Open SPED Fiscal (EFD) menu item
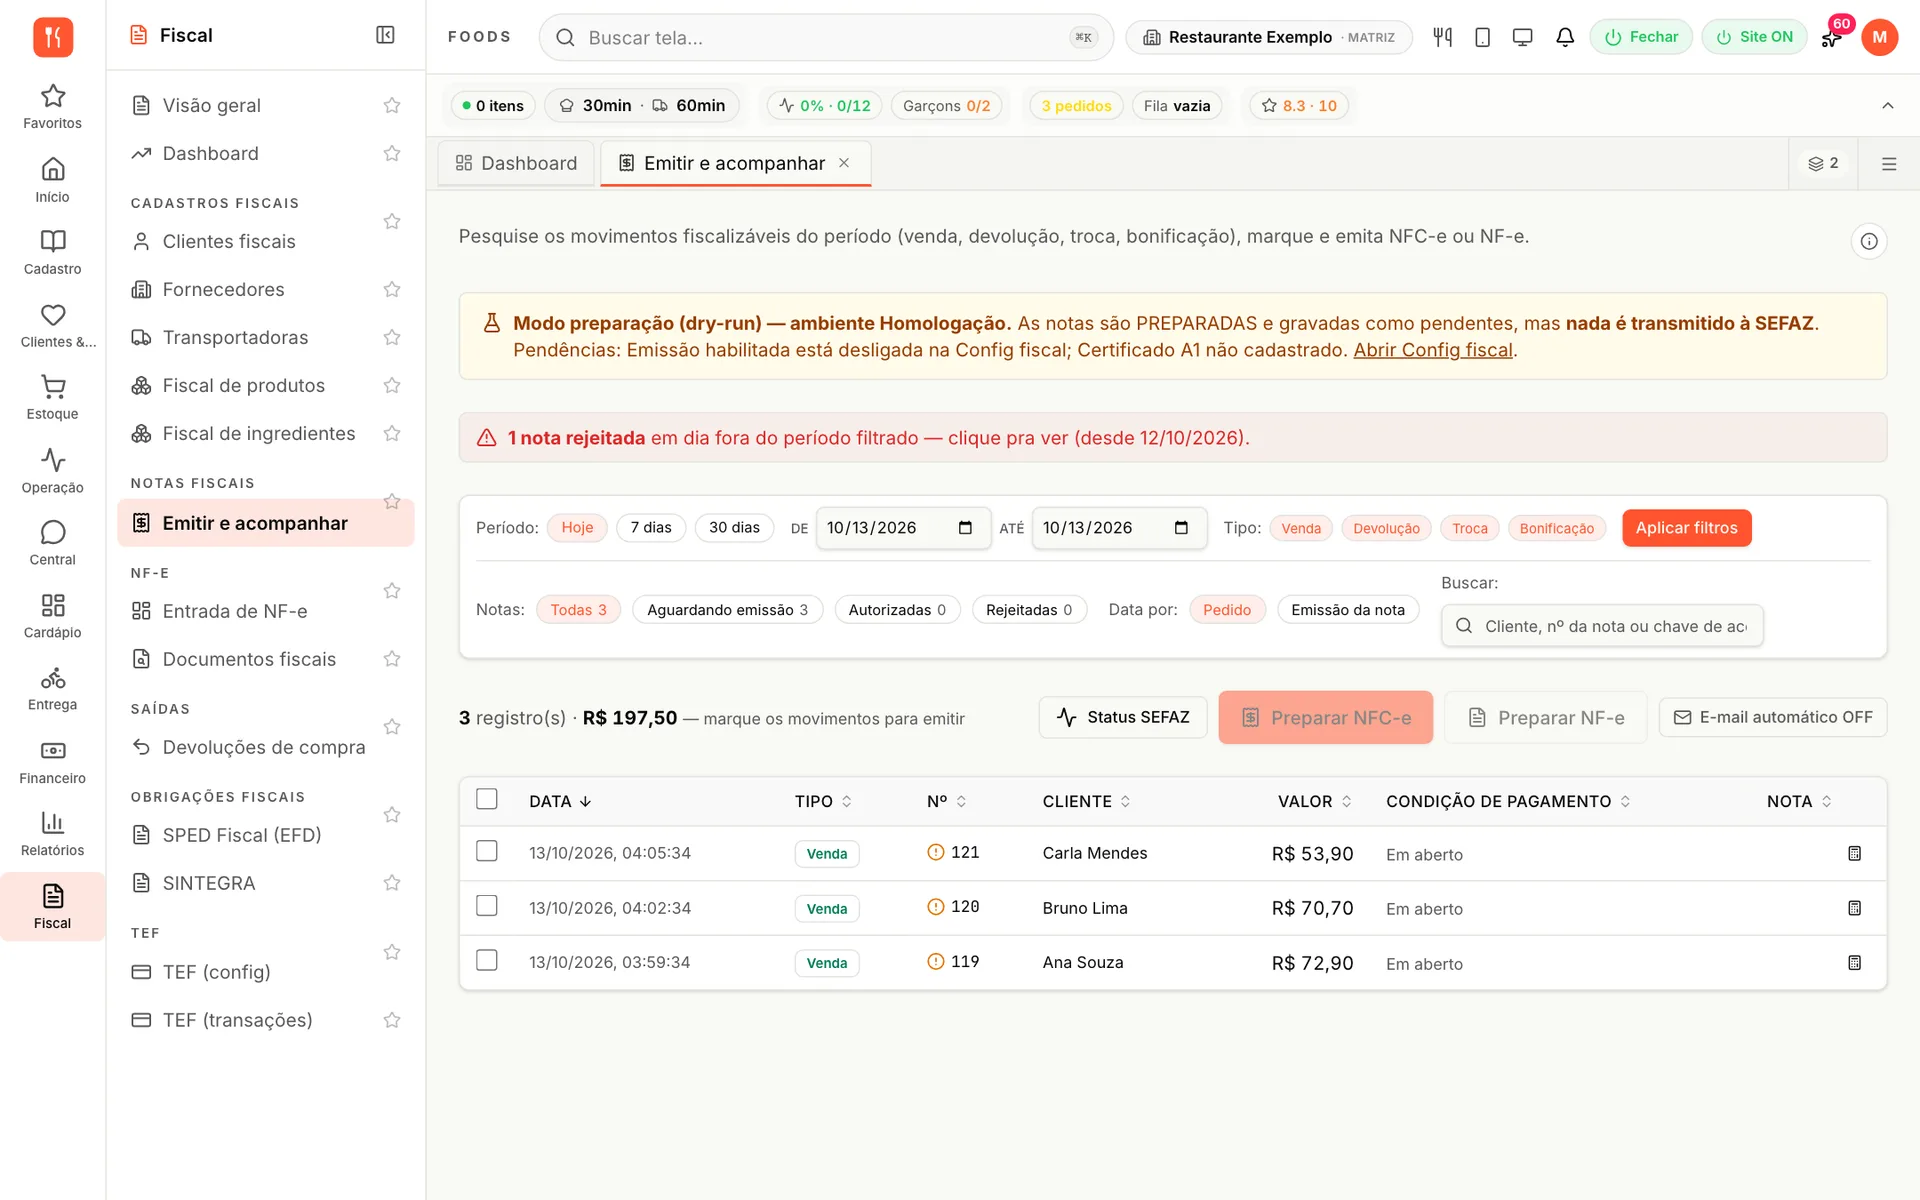 click(242, 835)
